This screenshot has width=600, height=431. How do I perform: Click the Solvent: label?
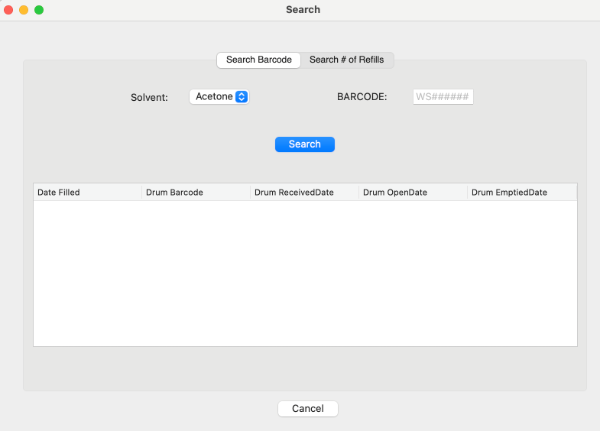(x=149, y=98)
